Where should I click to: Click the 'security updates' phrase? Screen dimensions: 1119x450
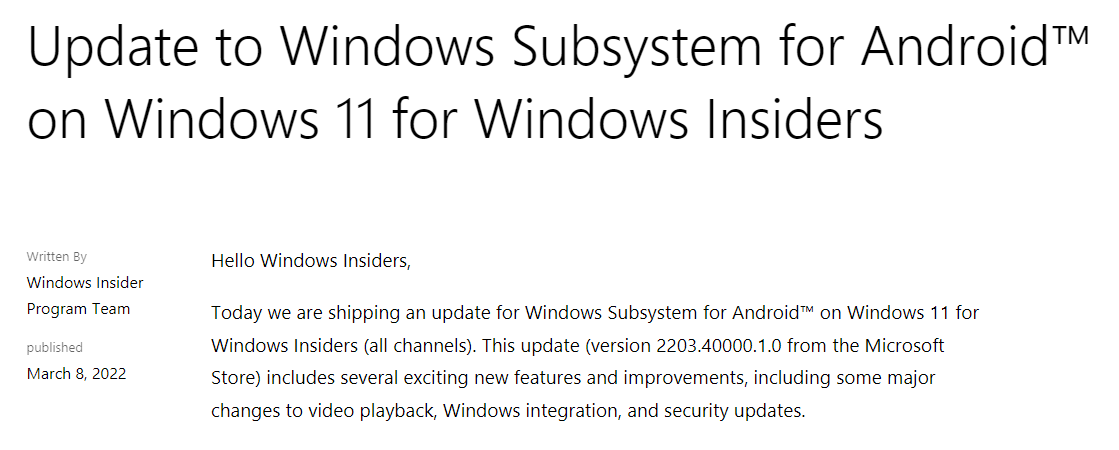click(741, 410)
